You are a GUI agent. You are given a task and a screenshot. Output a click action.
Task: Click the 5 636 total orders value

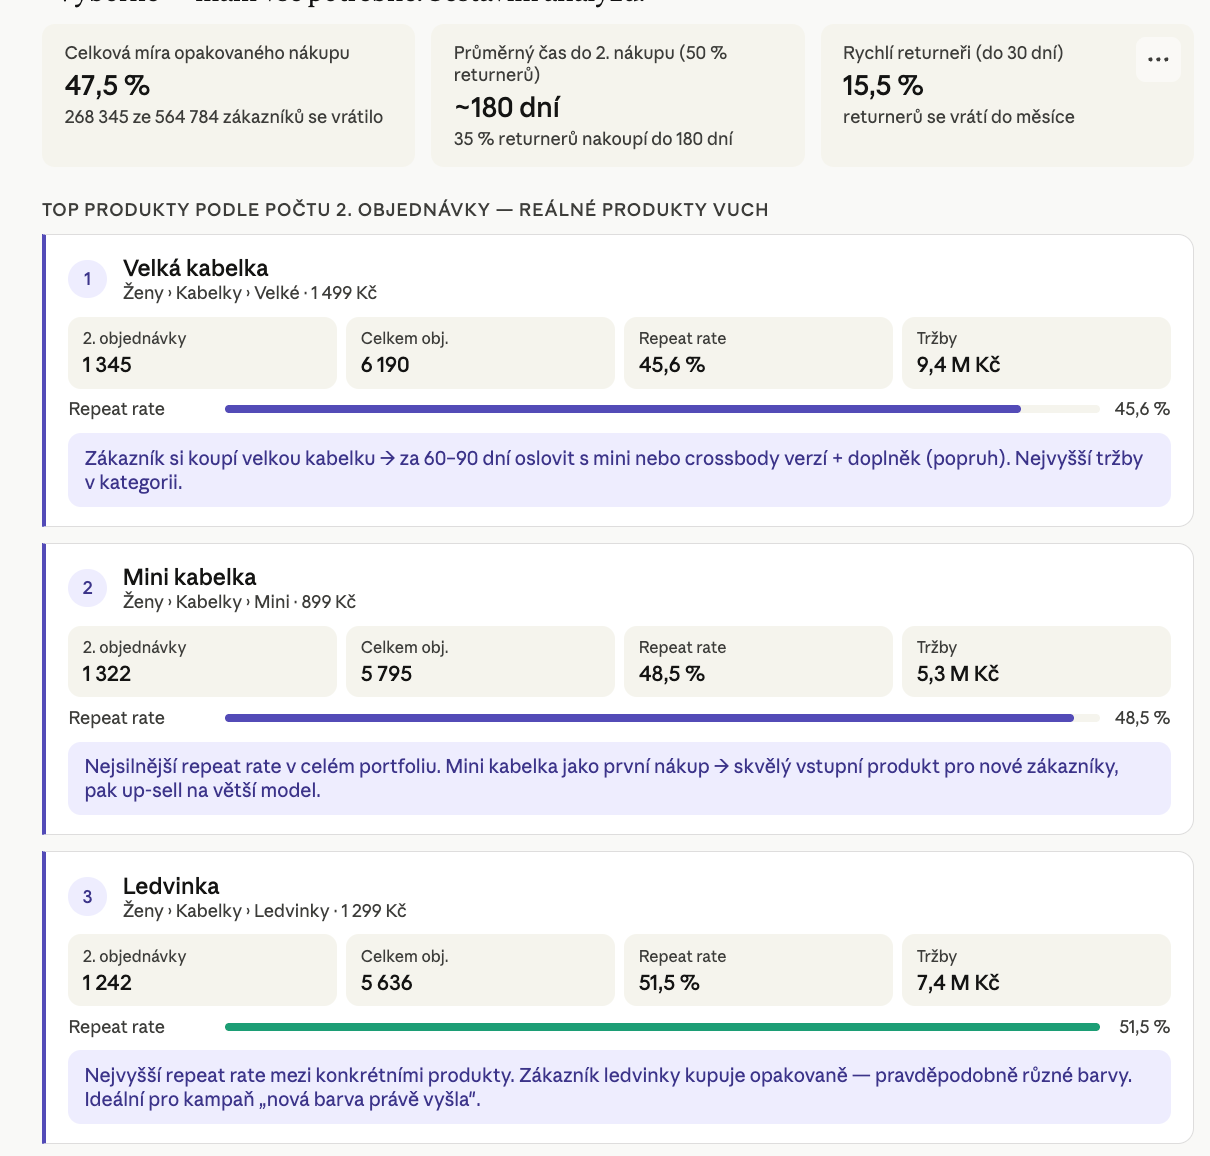point(387,983)
